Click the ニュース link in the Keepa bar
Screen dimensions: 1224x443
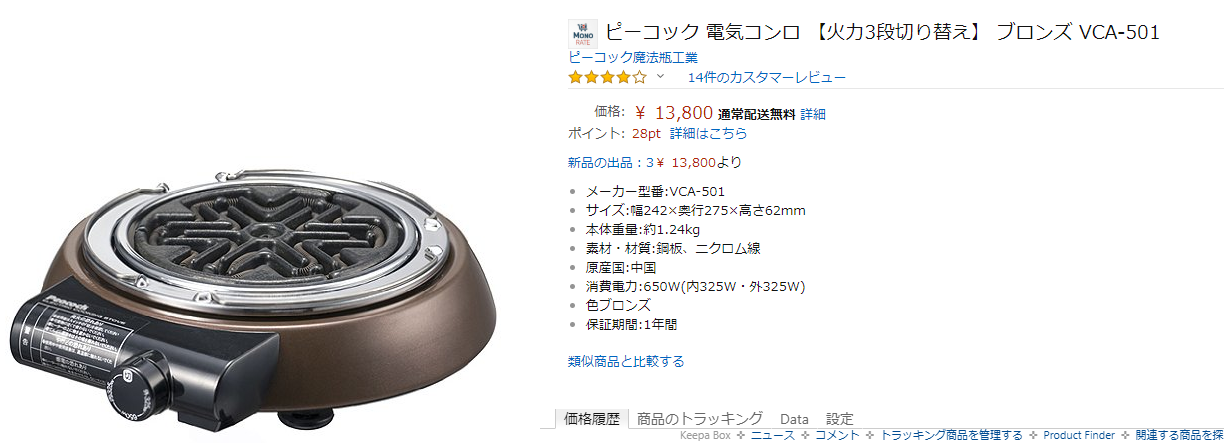click(772, 435)
